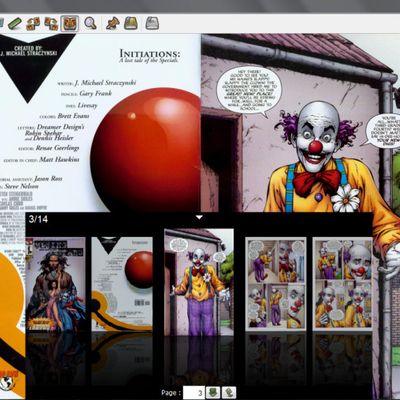Click the "Initiations:" title on the comic page
Viewport: 400px width, 400px height.
[150, 53]
